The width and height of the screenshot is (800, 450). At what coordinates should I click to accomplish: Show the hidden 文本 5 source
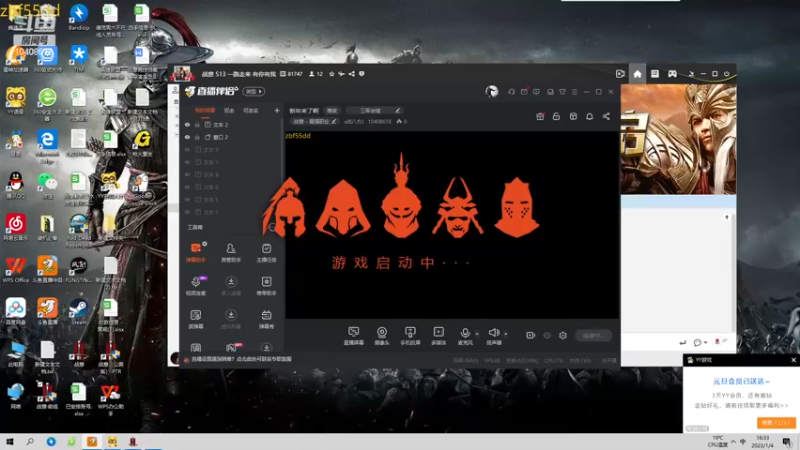(x=187, y=199)
